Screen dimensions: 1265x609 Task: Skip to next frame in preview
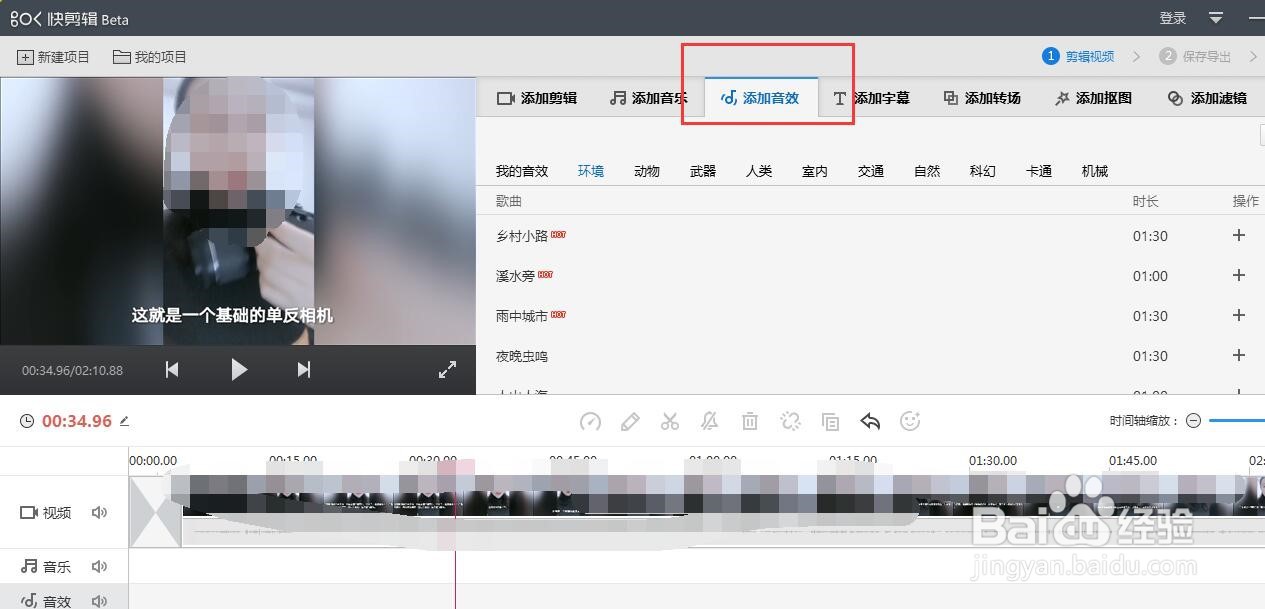(304, 370)
